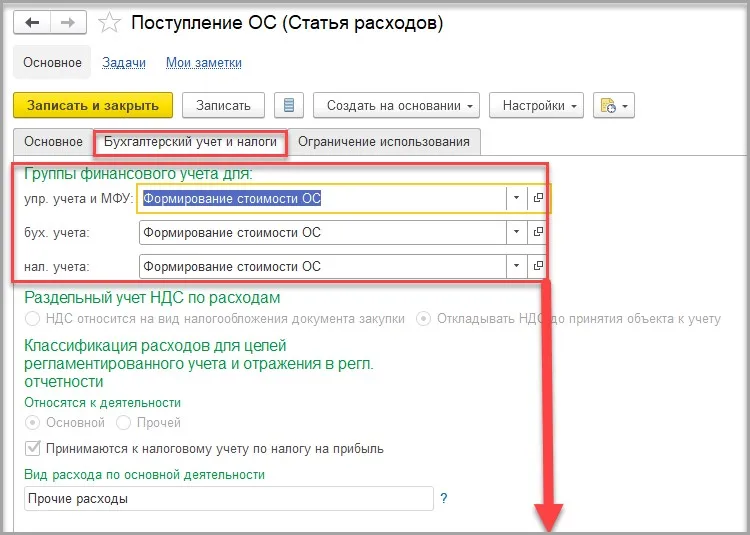Open form for бух. учета value

coord(538,233)
